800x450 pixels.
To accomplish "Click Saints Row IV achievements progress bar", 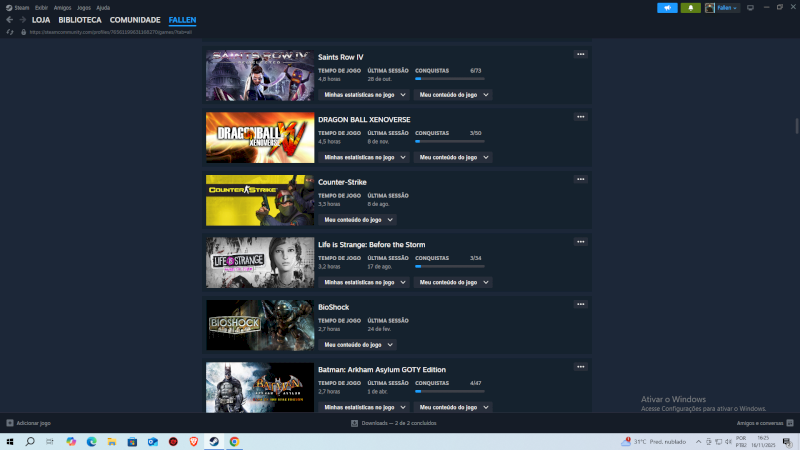I will tap(449, 79).
